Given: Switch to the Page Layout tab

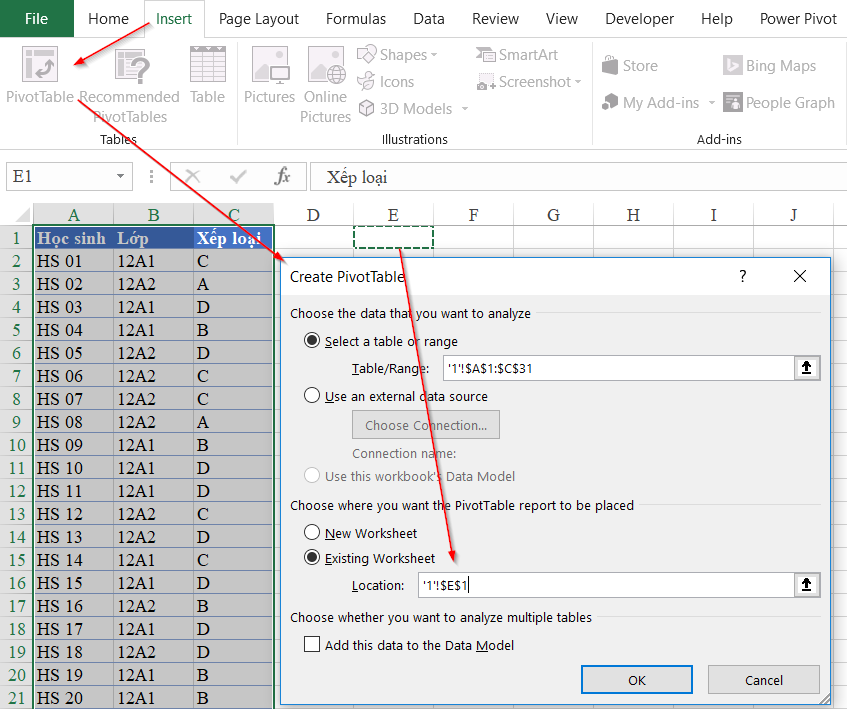Looking at the screenshot, I should click(259, 18).
